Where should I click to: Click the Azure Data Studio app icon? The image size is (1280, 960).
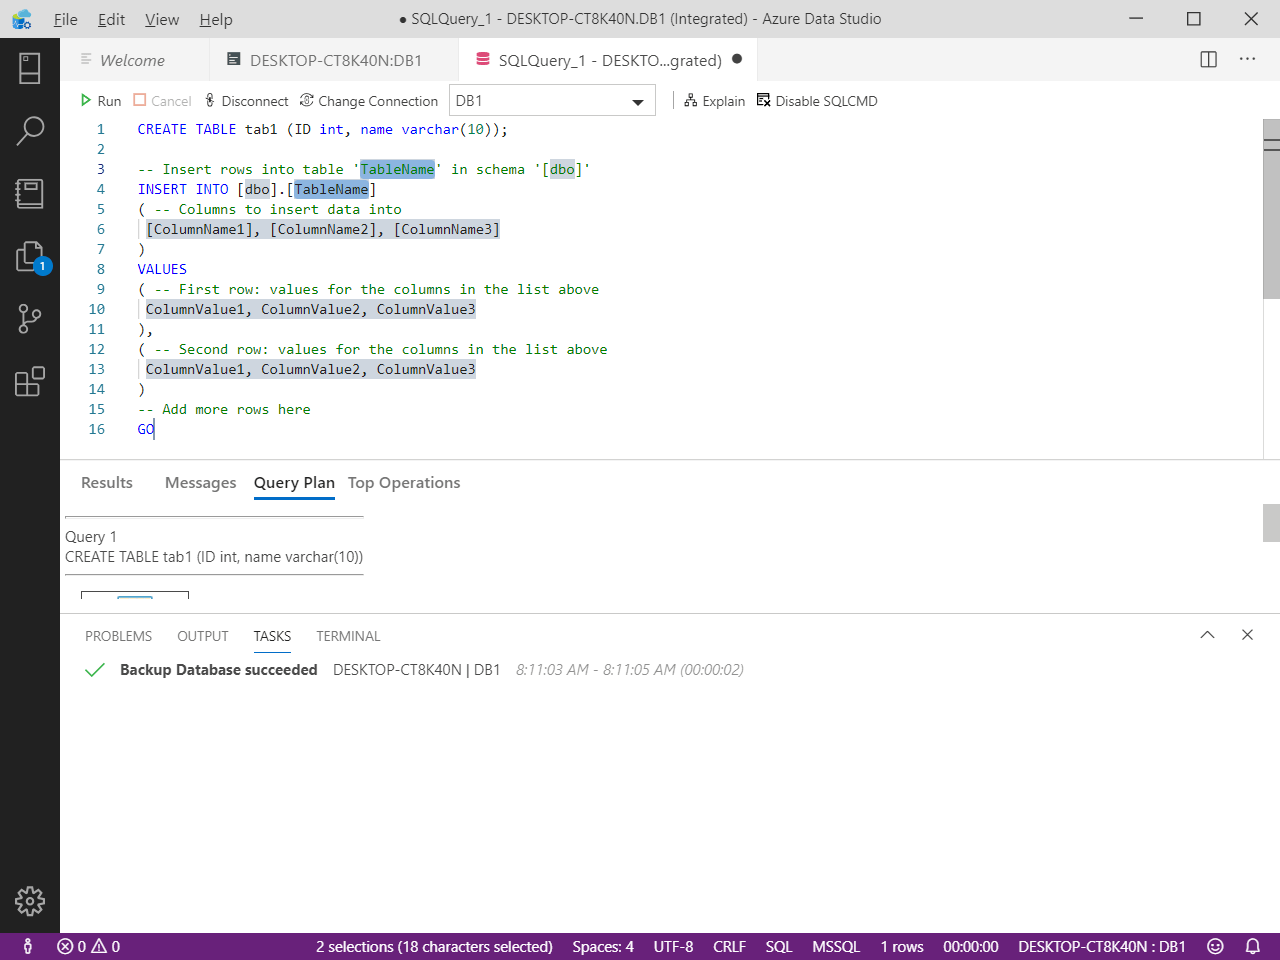tap(22, 19)
